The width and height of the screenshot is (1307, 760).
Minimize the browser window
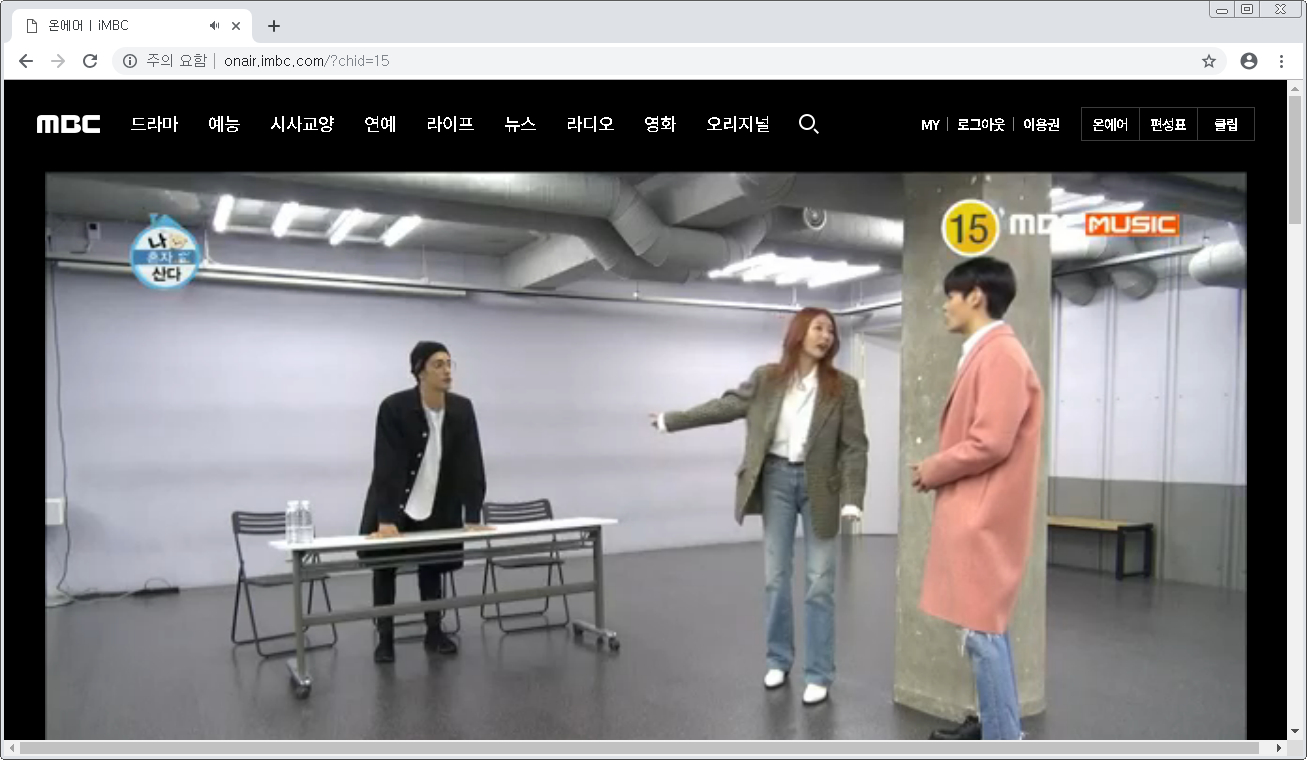point(1222,9)
